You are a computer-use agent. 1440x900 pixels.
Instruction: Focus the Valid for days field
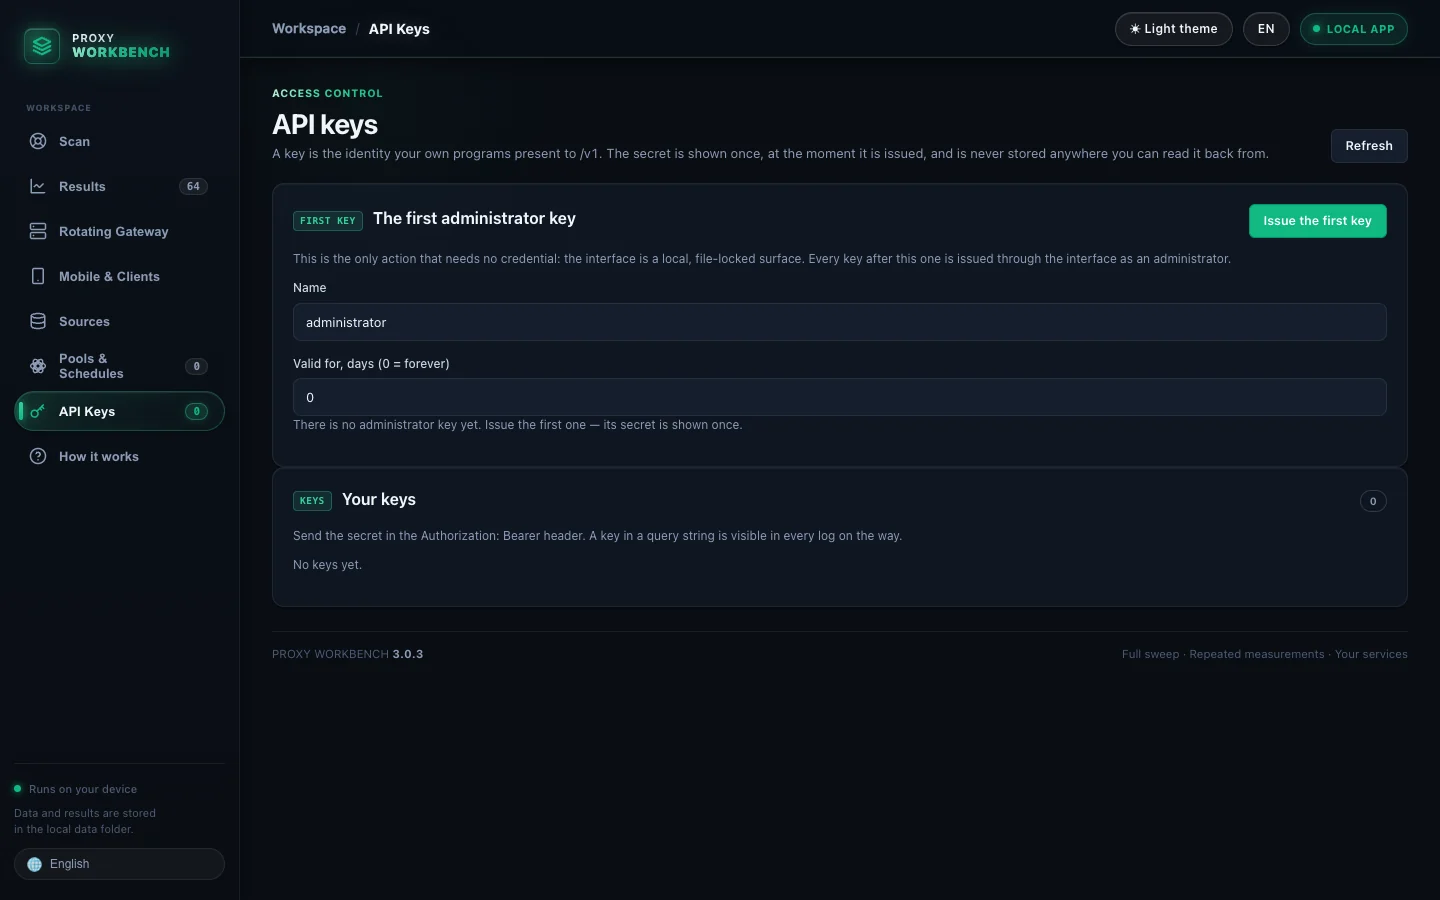(839, 397)
